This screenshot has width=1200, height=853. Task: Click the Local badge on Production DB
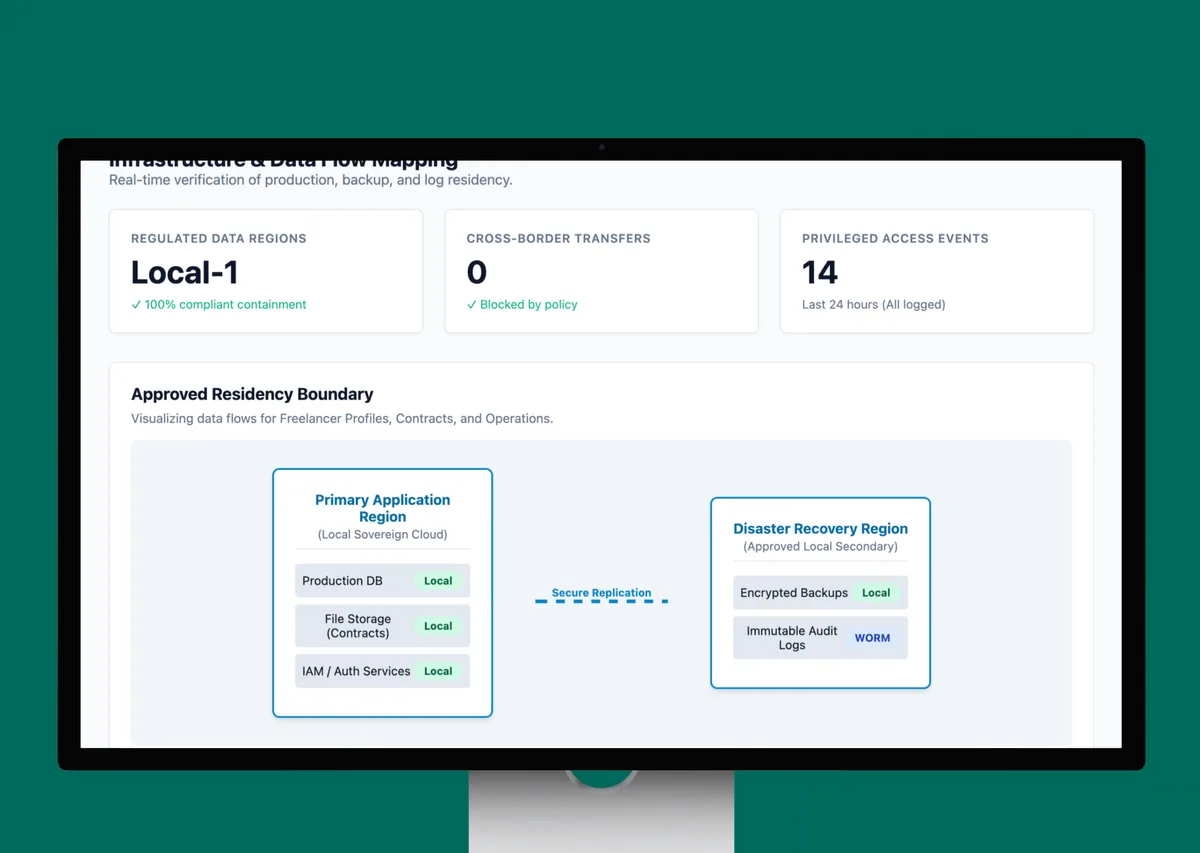pos(438,581)
